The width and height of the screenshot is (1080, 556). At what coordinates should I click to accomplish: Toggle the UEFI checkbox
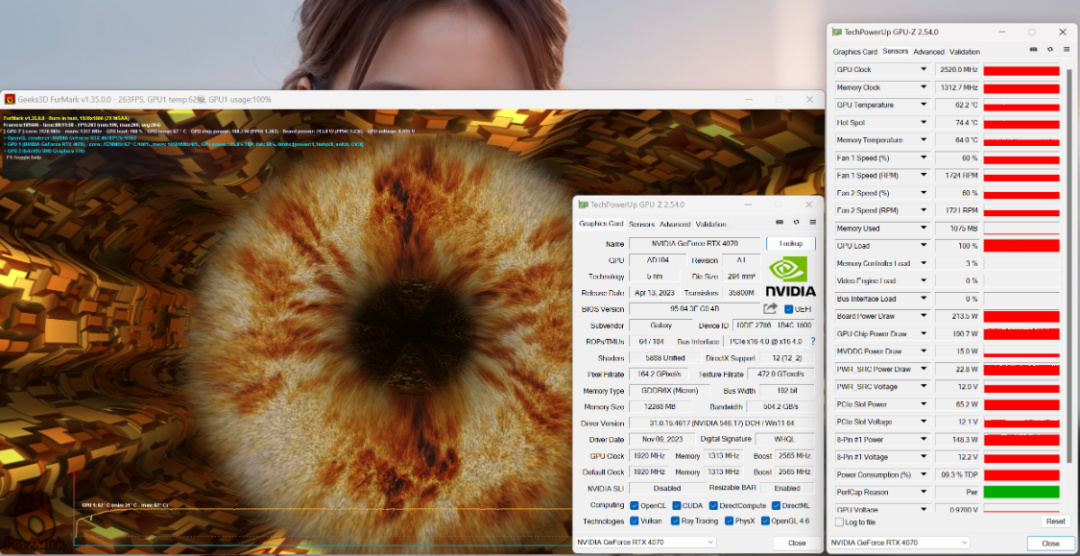click(x=789, y=309)
